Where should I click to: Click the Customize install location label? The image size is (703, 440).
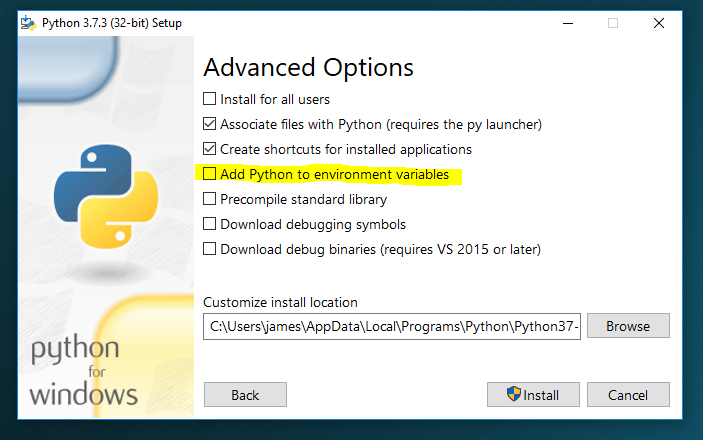[x=280, y=302]
